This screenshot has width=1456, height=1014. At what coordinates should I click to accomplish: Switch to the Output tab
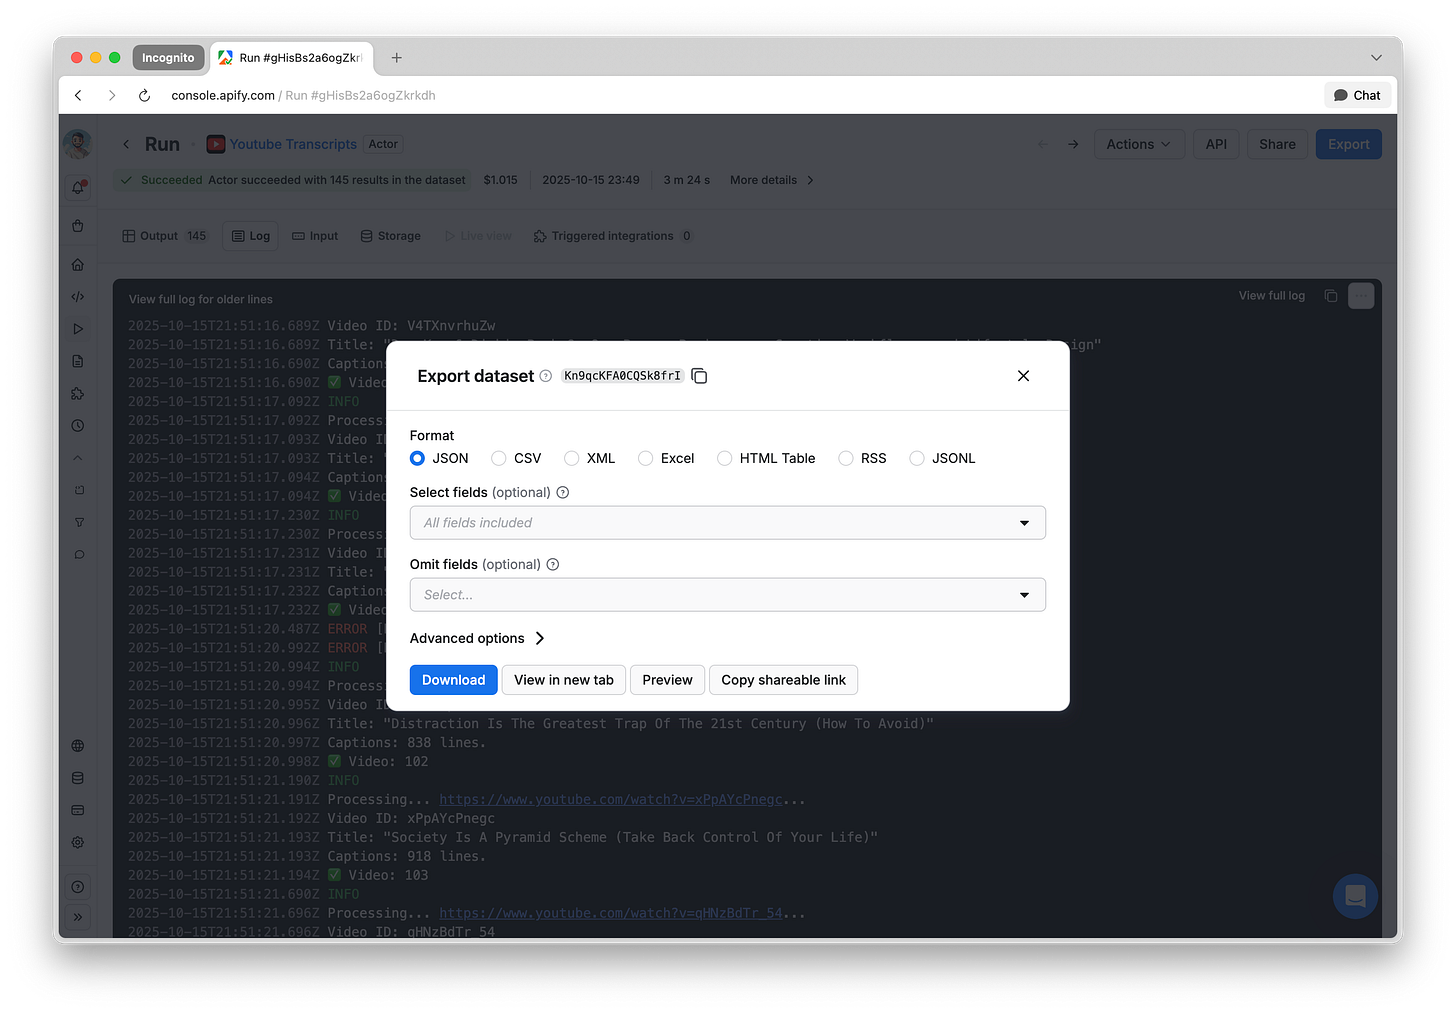pyautogui.click(x=165, y=236)
